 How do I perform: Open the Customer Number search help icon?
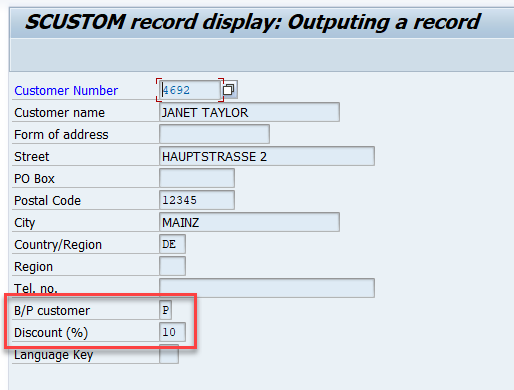pos(229,90)
